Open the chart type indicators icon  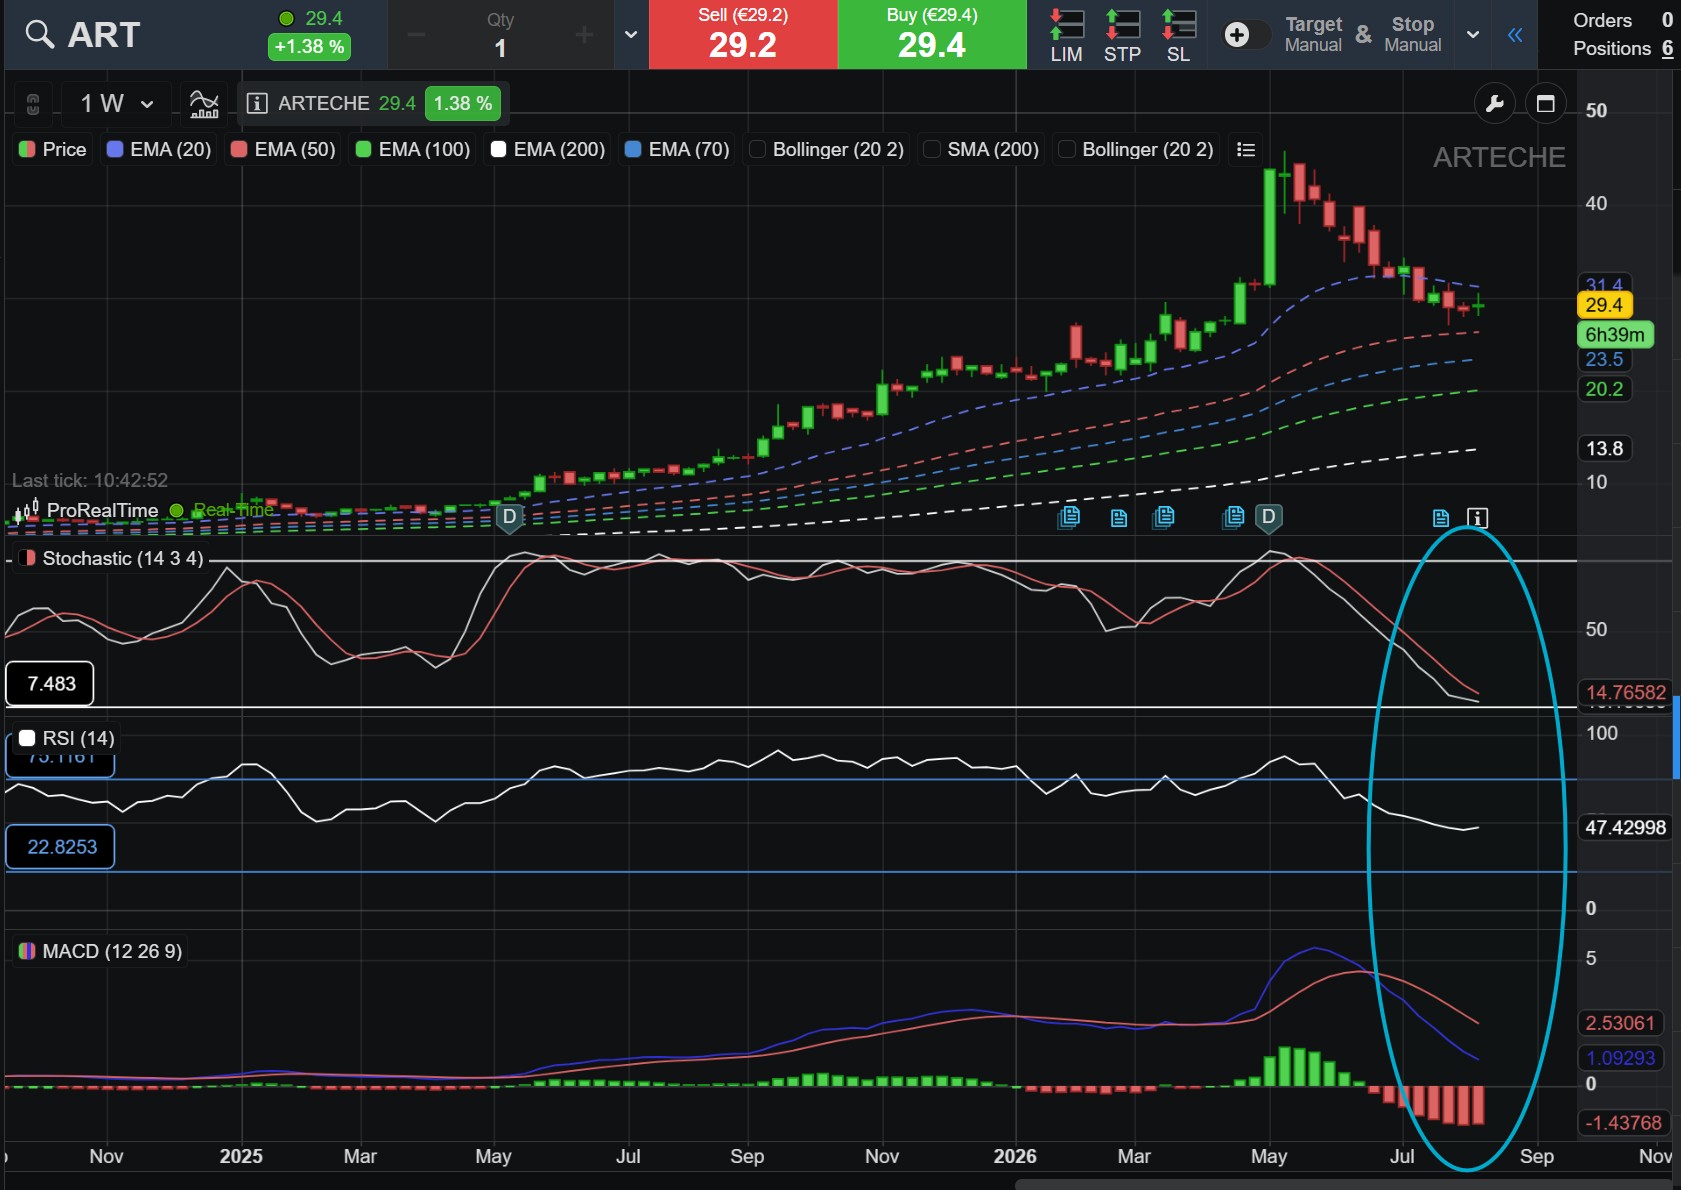pos(204,103)
